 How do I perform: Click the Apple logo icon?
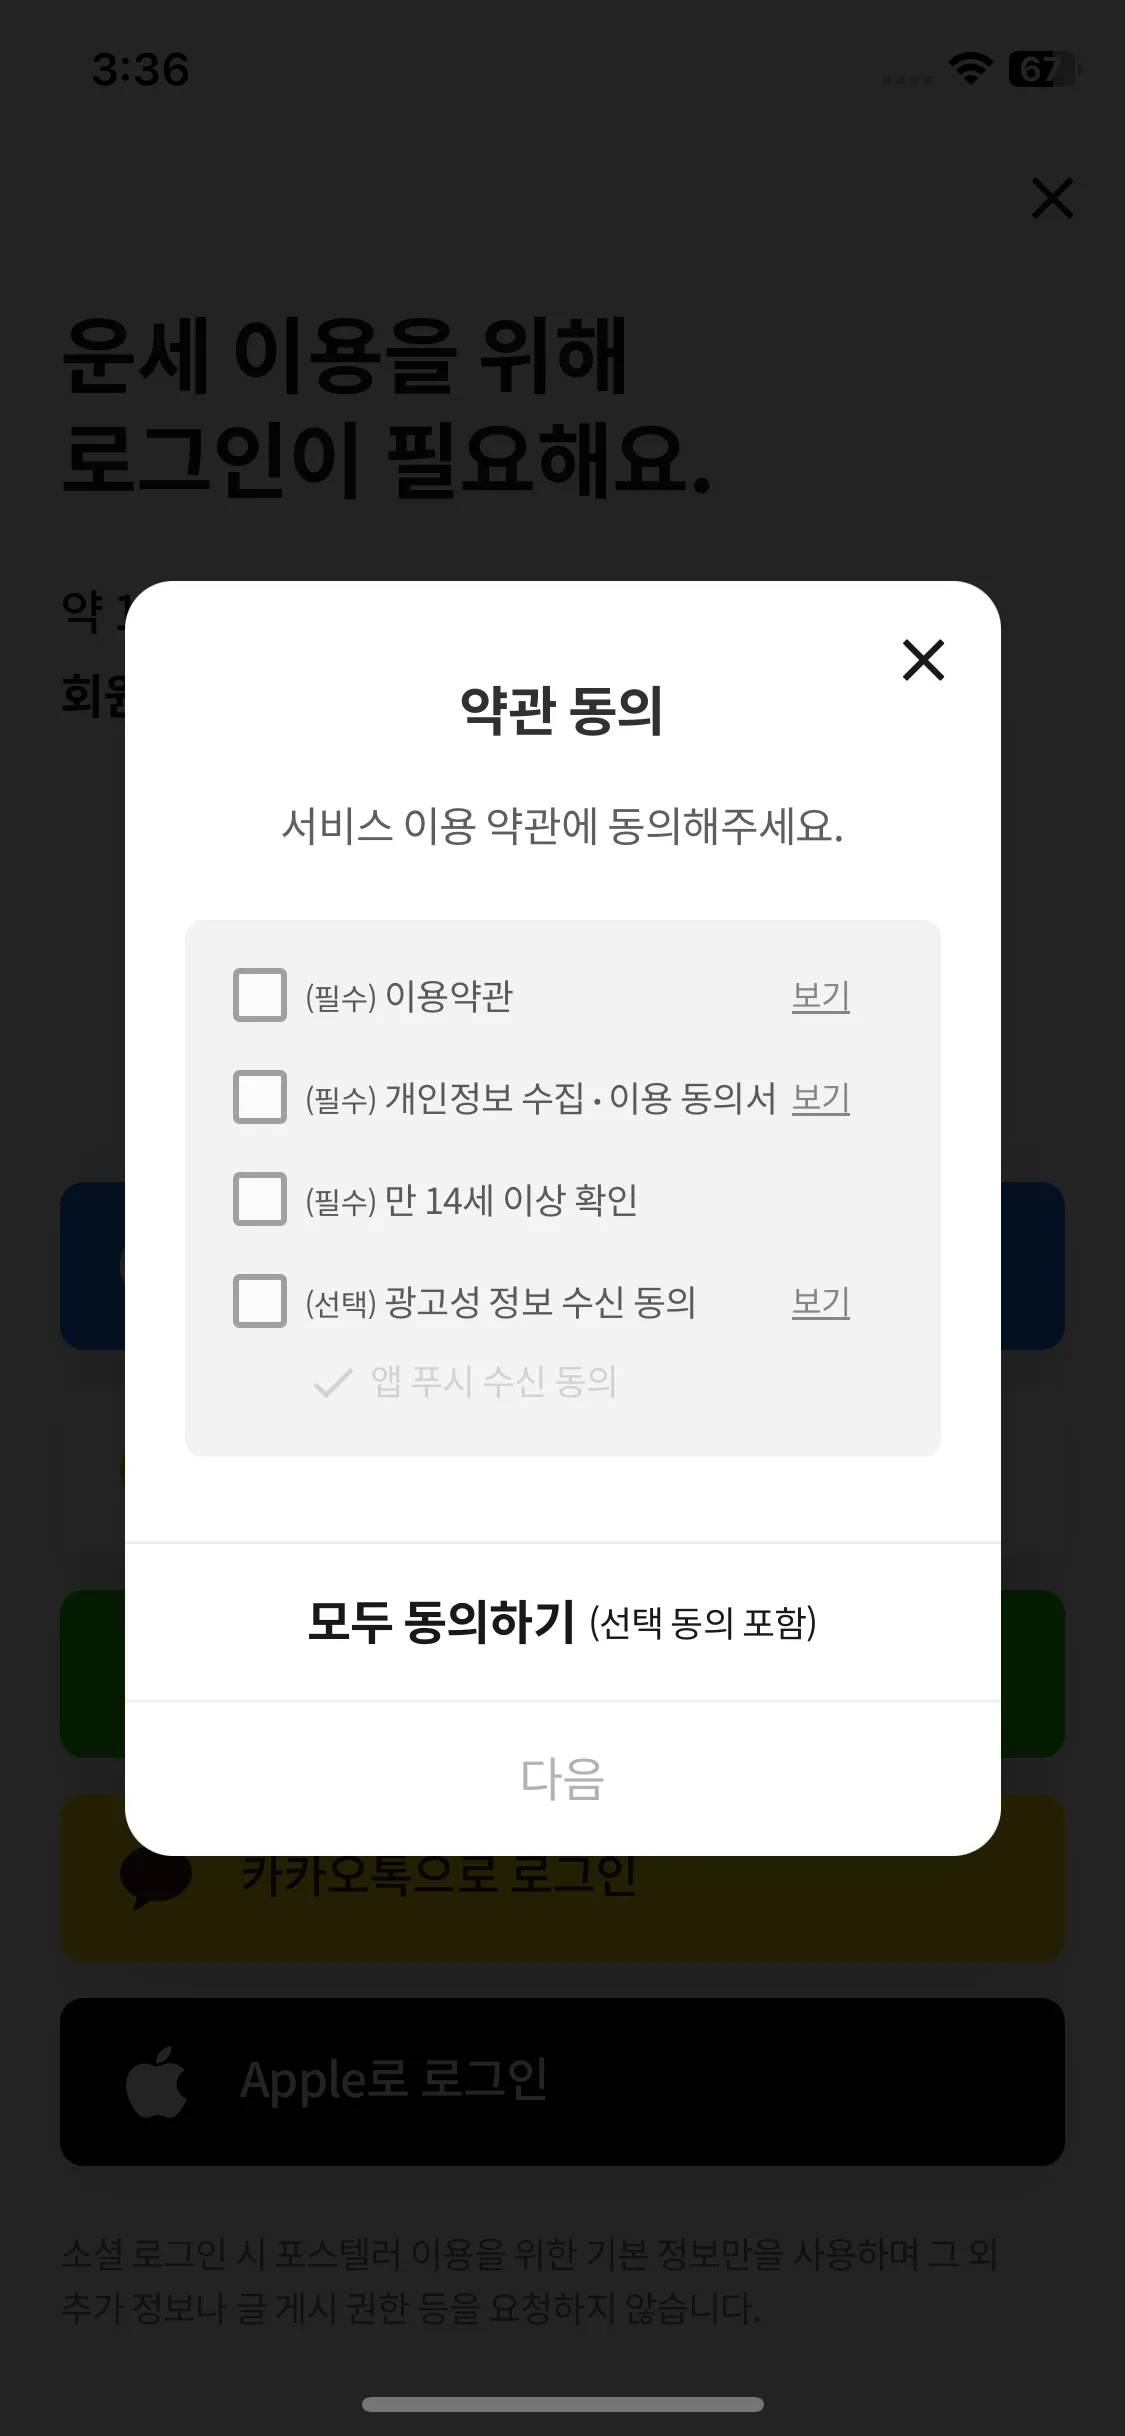tap(157, 2081)
